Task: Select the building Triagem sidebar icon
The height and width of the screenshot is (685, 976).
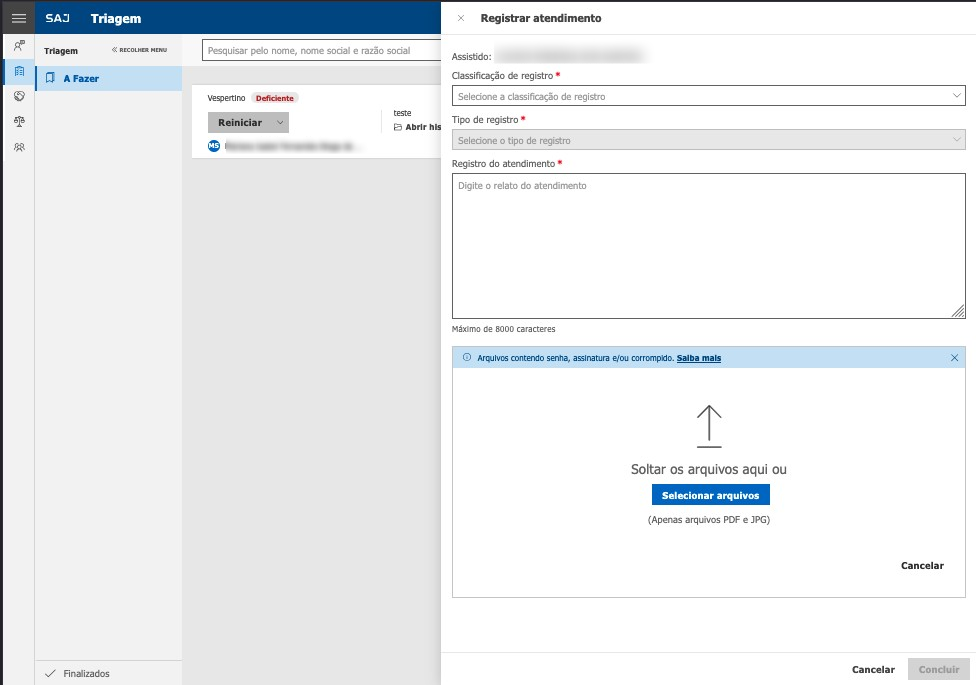Action: pos(19,71)
